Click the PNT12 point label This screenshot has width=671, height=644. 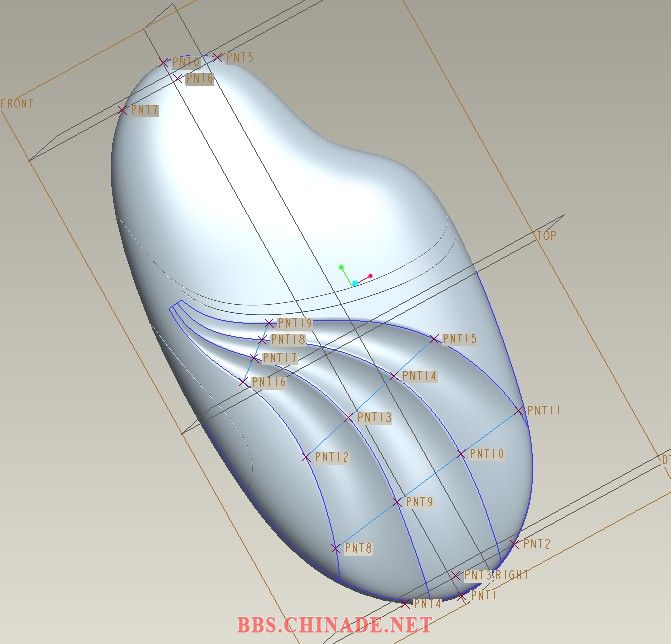pyautogui.click(x=332, y=457)
